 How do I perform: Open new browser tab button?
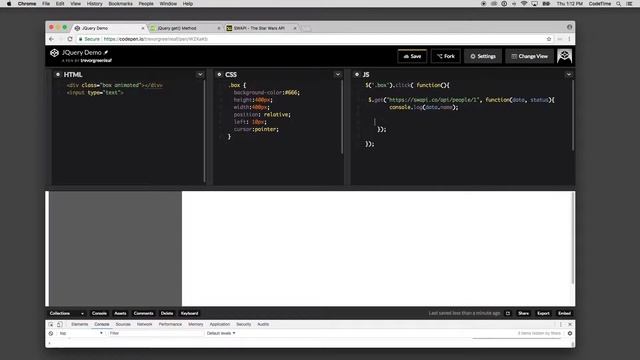click(x=306, y=28)
